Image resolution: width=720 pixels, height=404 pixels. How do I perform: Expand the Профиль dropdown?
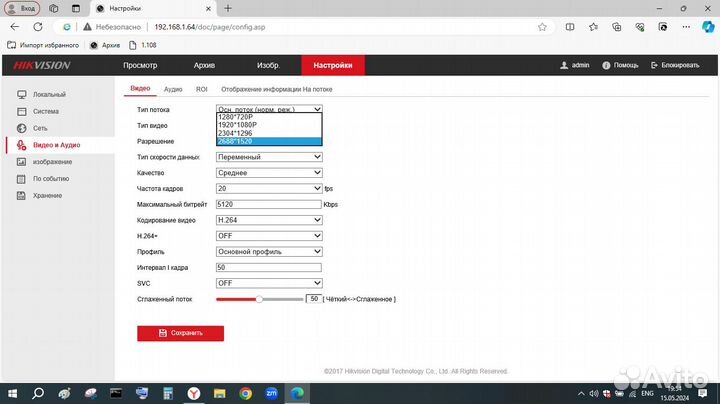269,252
